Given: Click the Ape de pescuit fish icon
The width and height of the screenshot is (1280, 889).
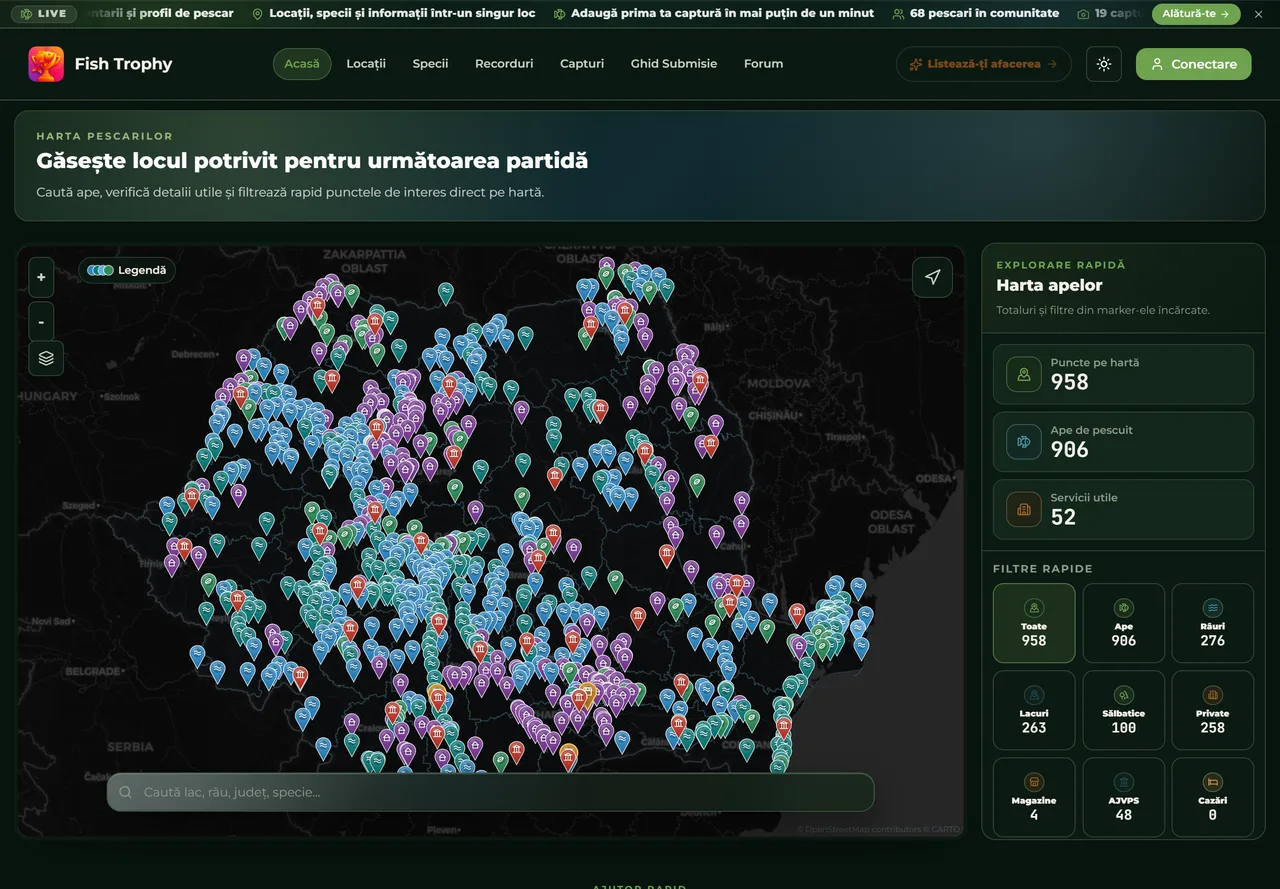Looking at the screenshot, I should [1024, 441].
